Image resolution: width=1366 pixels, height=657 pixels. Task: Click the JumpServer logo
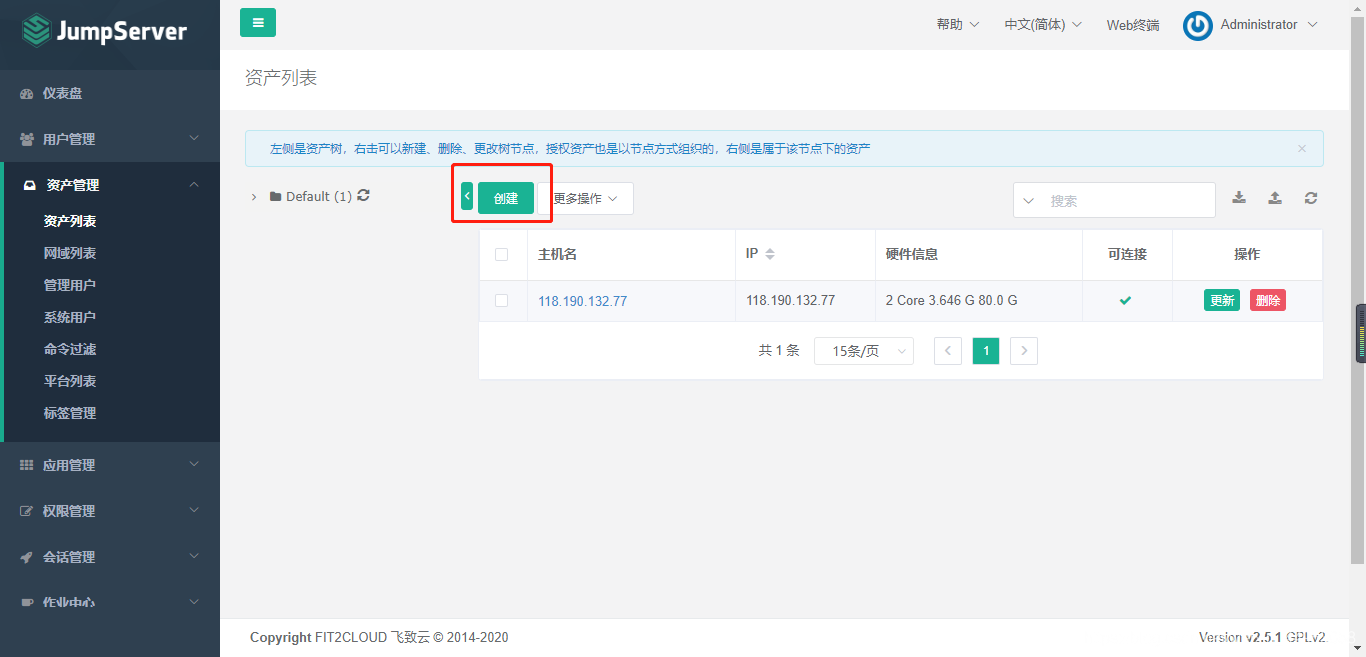(104, 31)
